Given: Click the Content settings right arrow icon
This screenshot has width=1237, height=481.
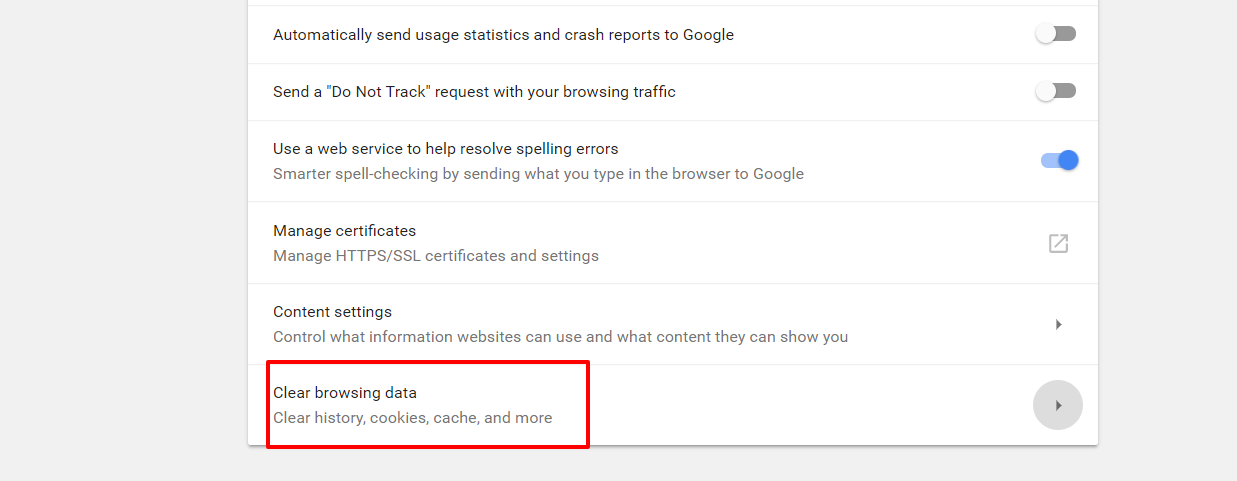Looking at the screenshot, I should (1058, 324).
